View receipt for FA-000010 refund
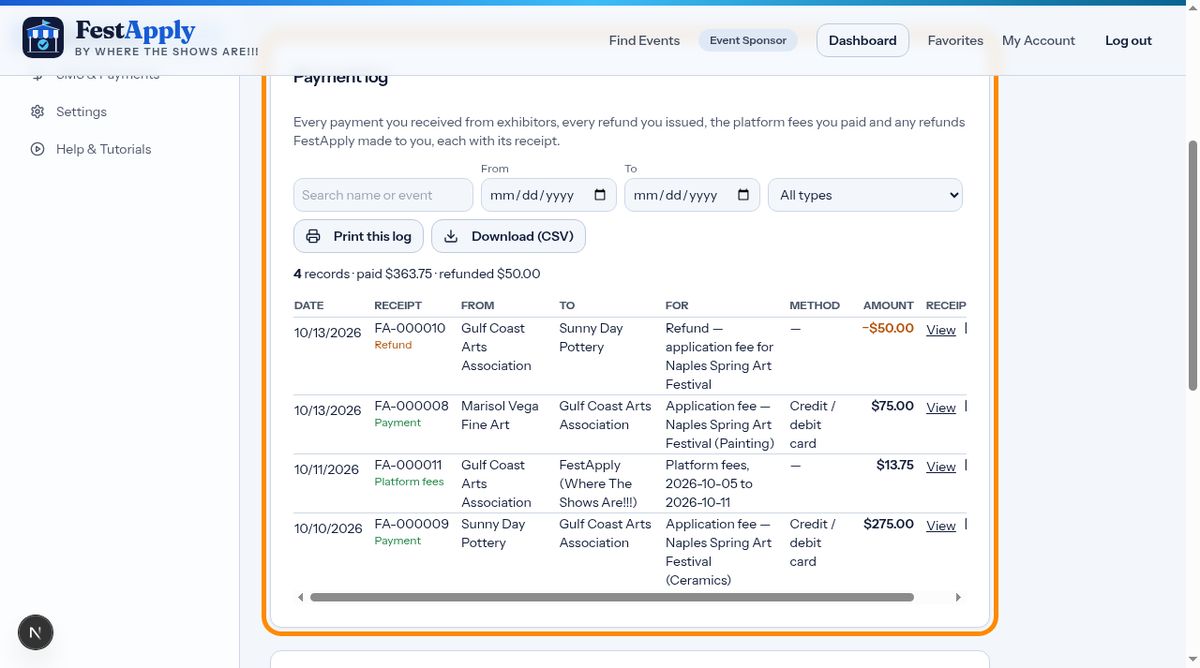Screen dimensions: 1200x668 click(x=941, y=330)
